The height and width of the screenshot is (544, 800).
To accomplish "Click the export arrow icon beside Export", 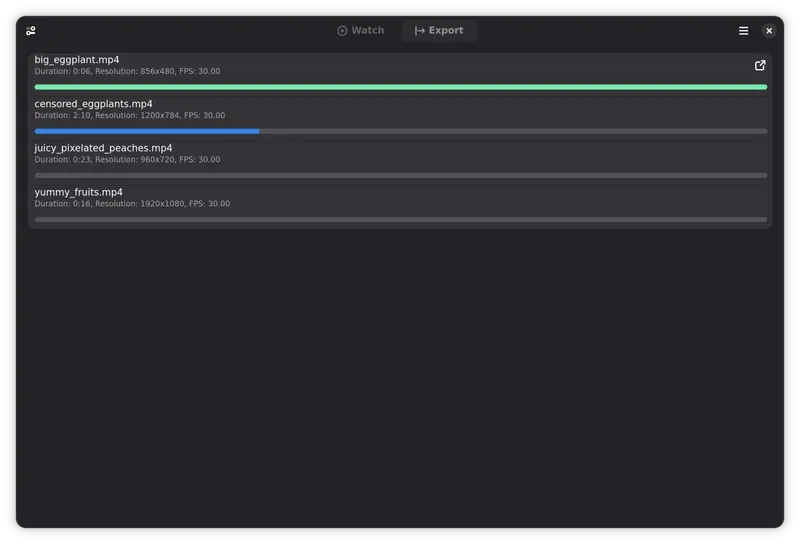I will (x=420, y=31).
